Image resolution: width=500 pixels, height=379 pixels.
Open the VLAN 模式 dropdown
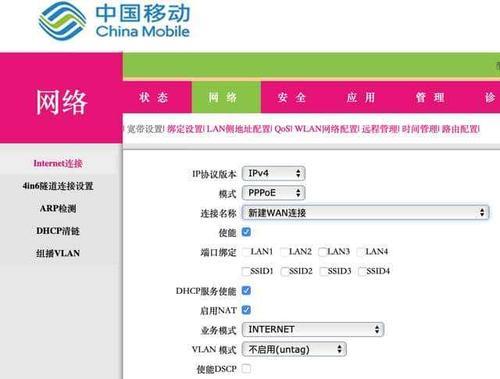click(x=294, y=349)
